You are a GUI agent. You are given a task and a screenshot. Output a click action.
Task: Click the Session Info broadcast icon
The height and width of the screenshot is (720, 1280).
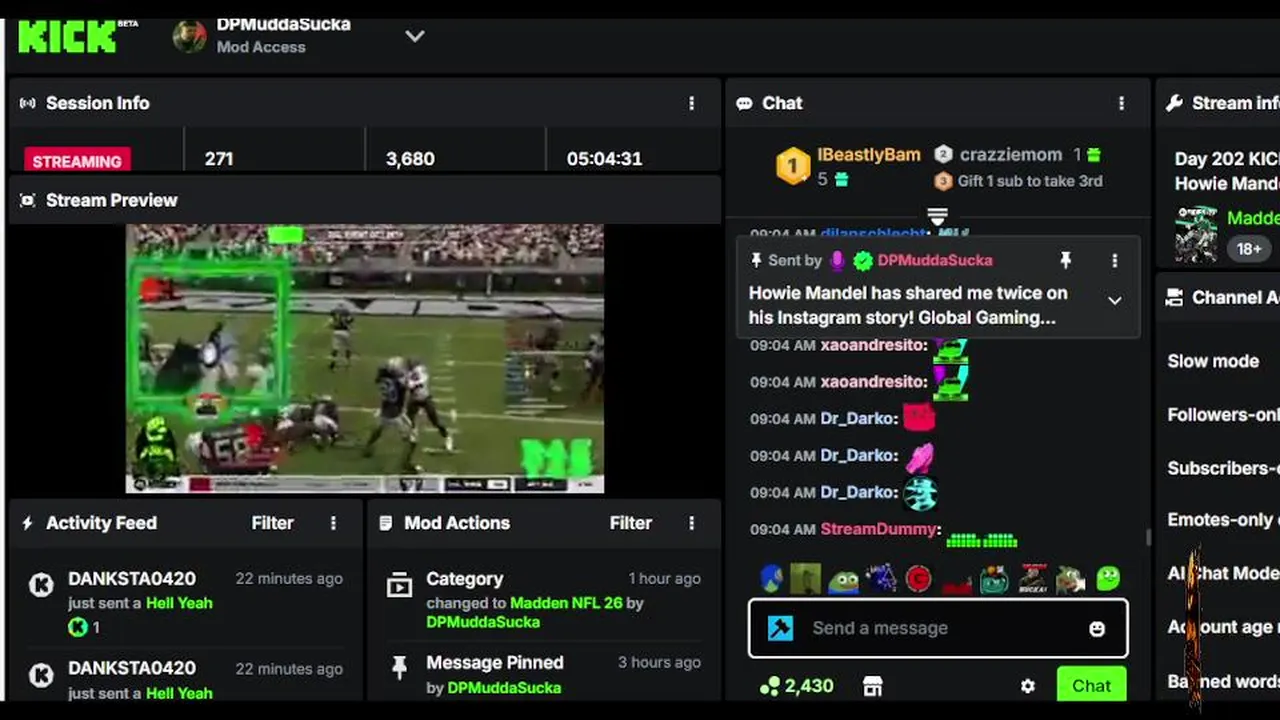(28, 103)
